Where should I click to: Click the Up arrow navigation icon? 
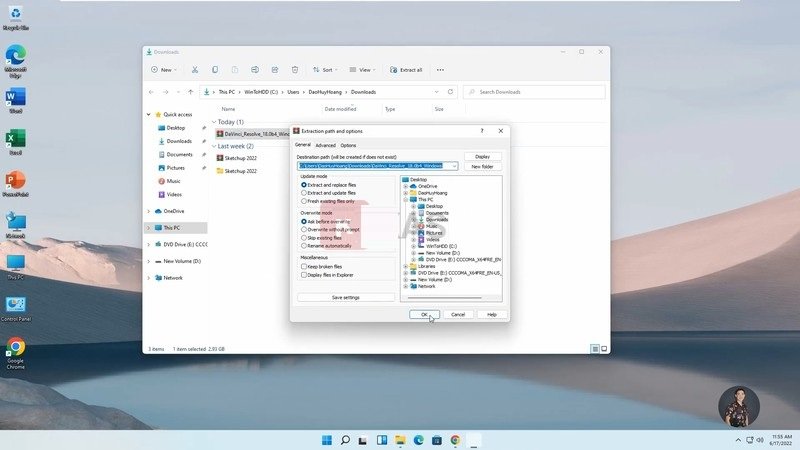pos(190,92)
